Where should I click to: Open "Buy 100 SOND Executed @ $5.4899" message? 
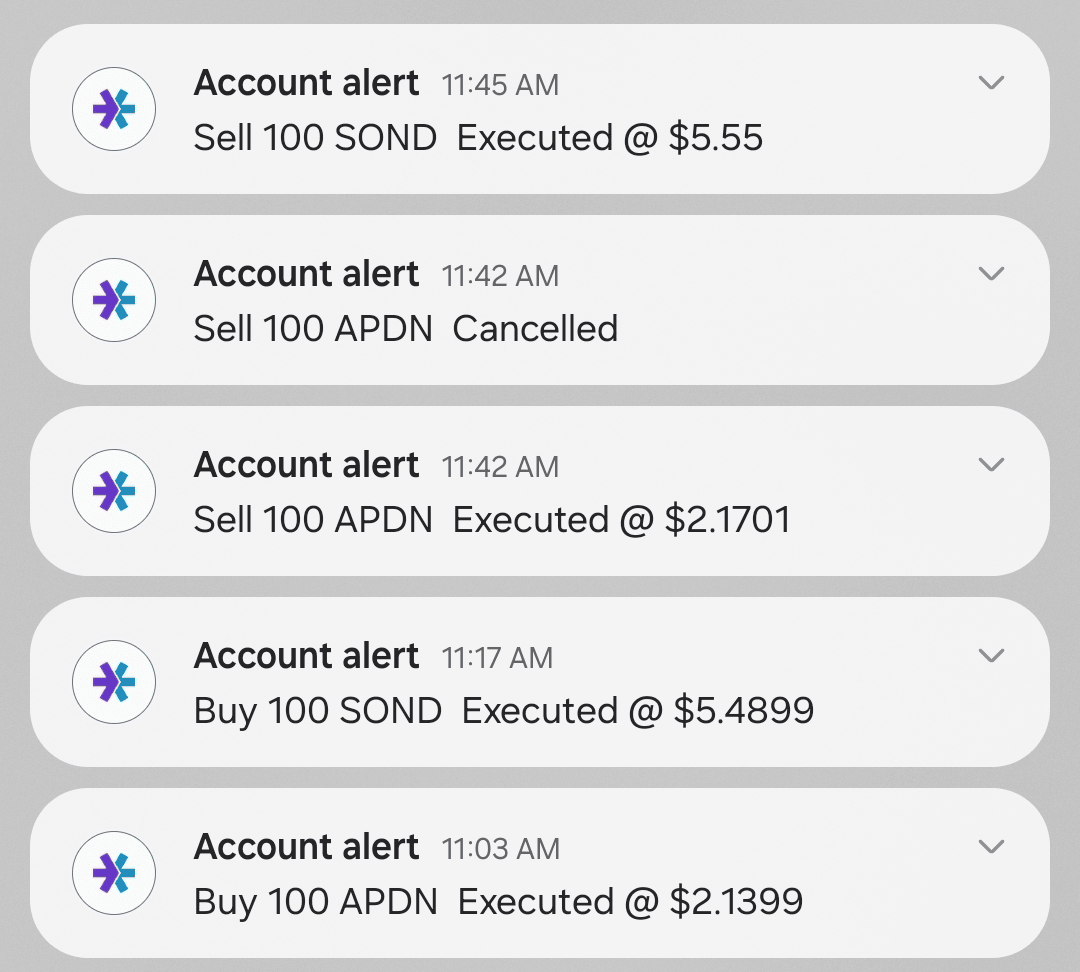[504, 711]
